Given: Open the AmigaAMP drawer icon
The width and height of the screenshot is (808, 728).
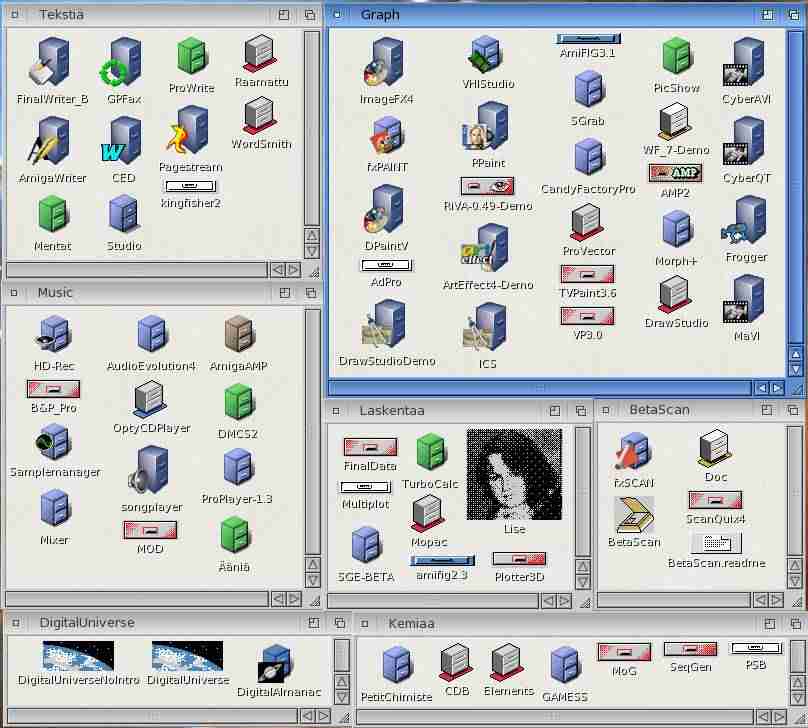Looking at the screenshot, I should pyautogui.click(x=237, y=337).
